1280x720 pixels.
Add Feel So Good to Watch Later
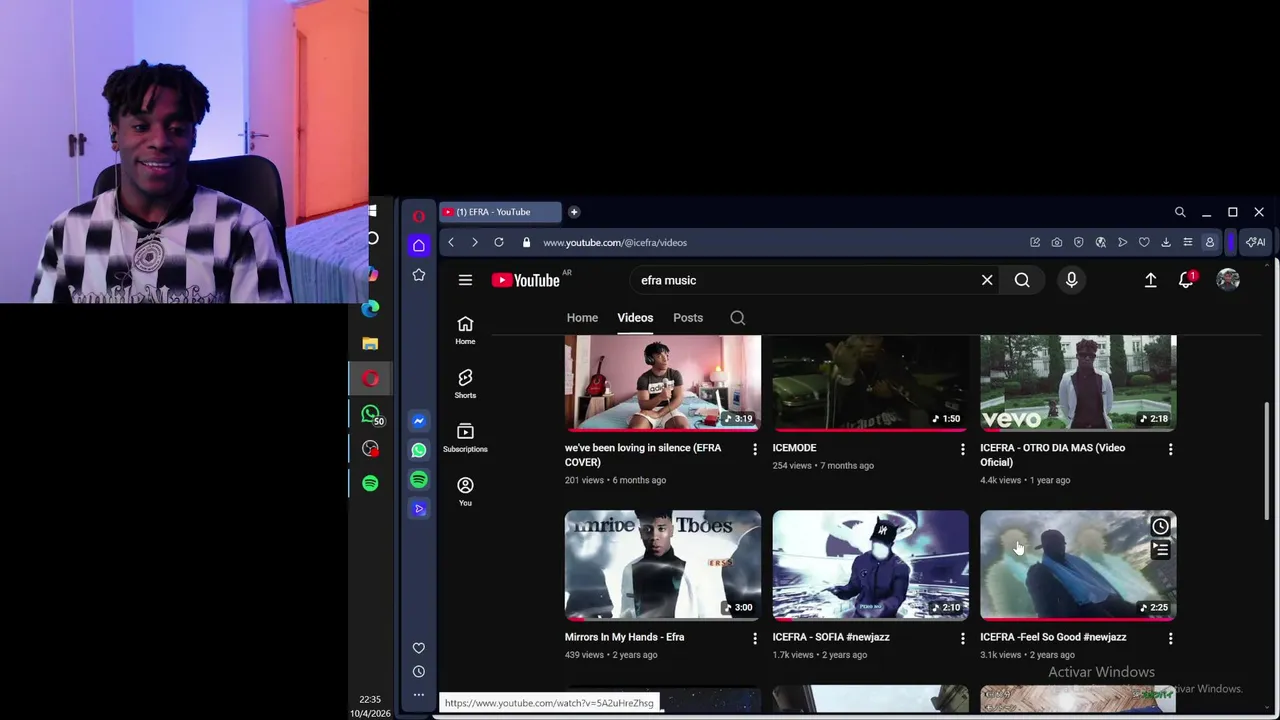1160,526
